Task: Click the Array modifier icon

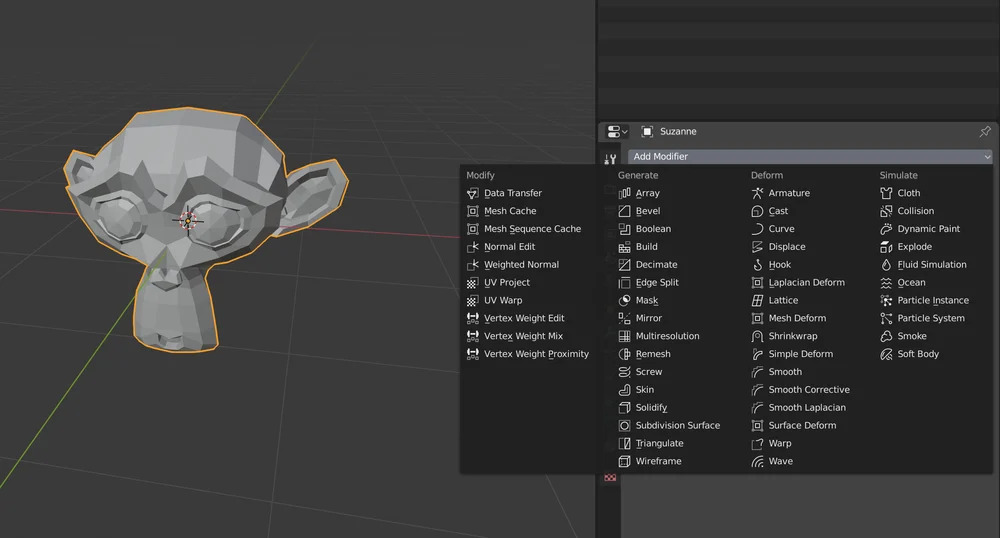Action: coord(625,193)
